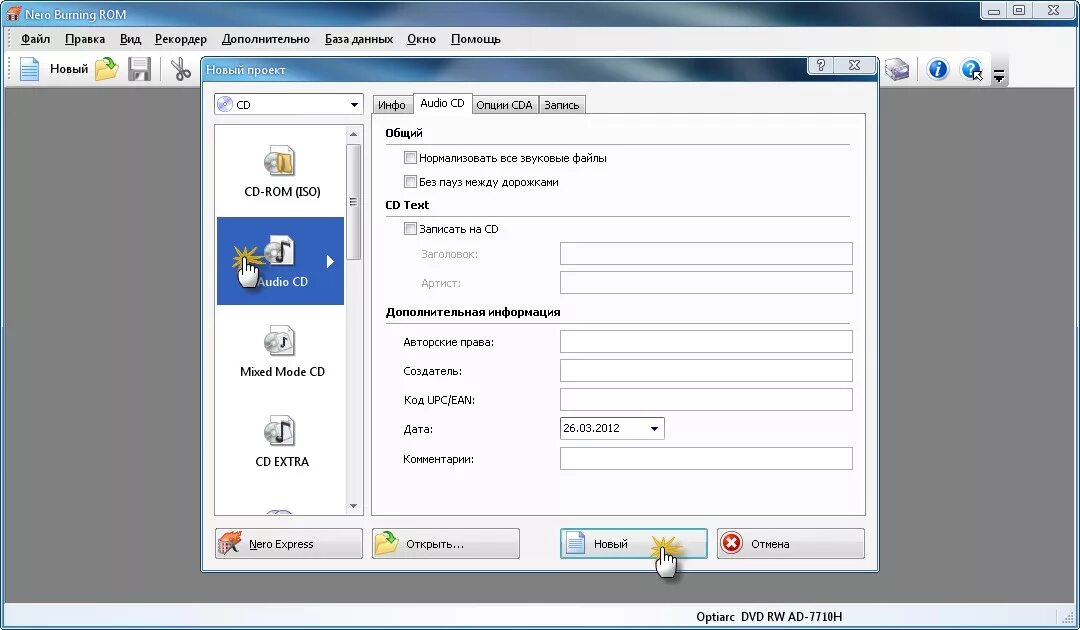This screenshot has width=1080, height=630.
Task: Click the Optiarc DVD RW AD-7710H status text
Action: (x=769, y=617)
